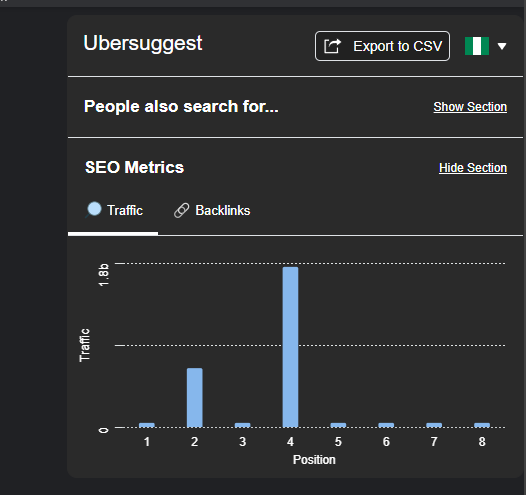Click the traffic bar for position 2
The image size is (526, 495).
tap(195, 398)
